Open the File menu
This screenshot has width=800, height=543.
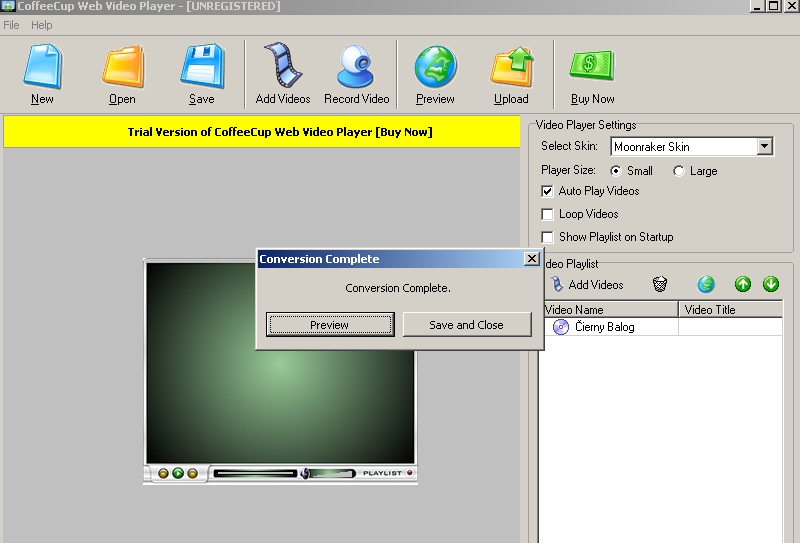coord(11,25)
